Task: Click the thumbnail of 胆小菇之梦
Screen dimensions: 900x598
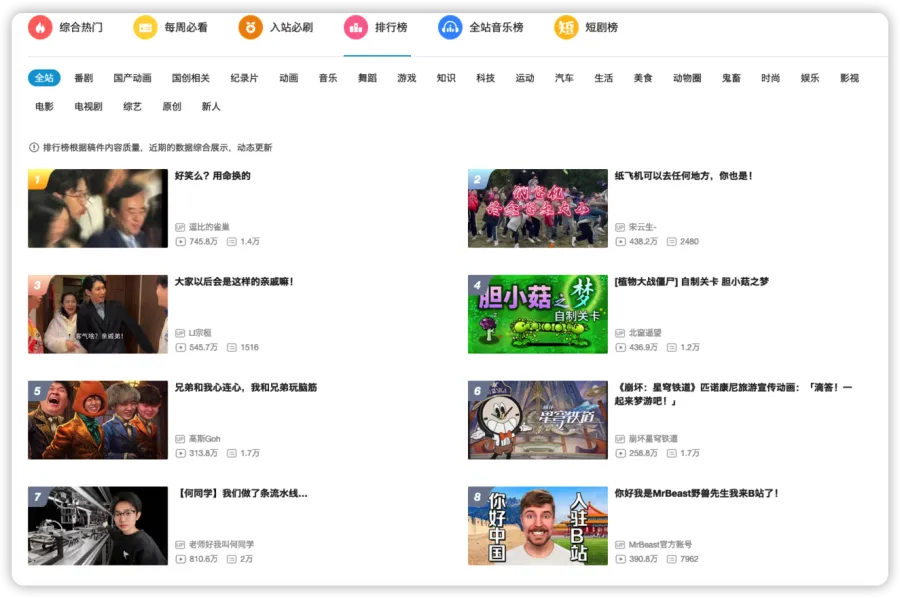Action: [x=537, y=314]
